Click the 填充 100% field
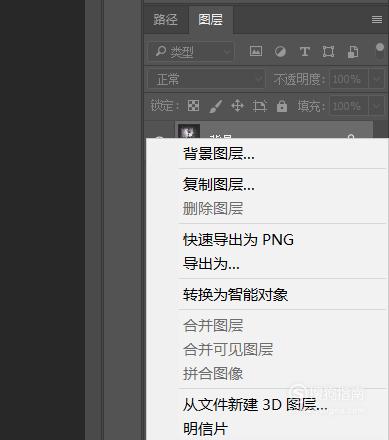Image resolution: width=389 pixels, height=440 pixels. pos(349,106)
